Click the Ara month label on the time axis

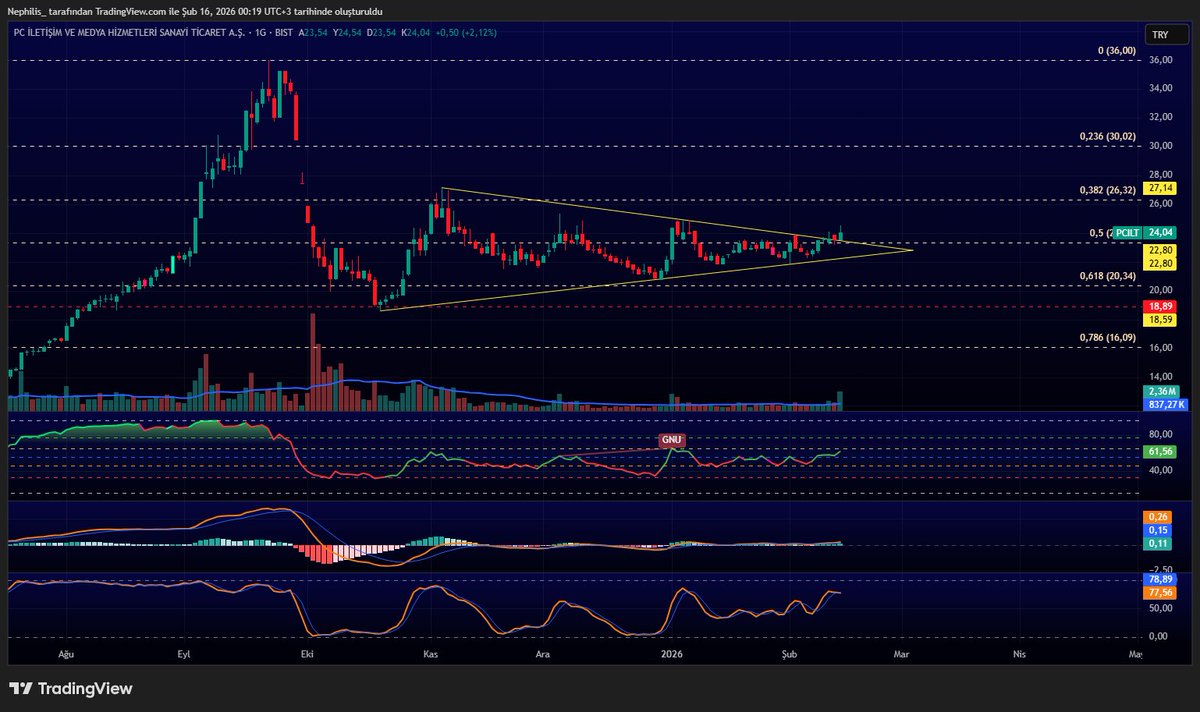click(544, 654)
